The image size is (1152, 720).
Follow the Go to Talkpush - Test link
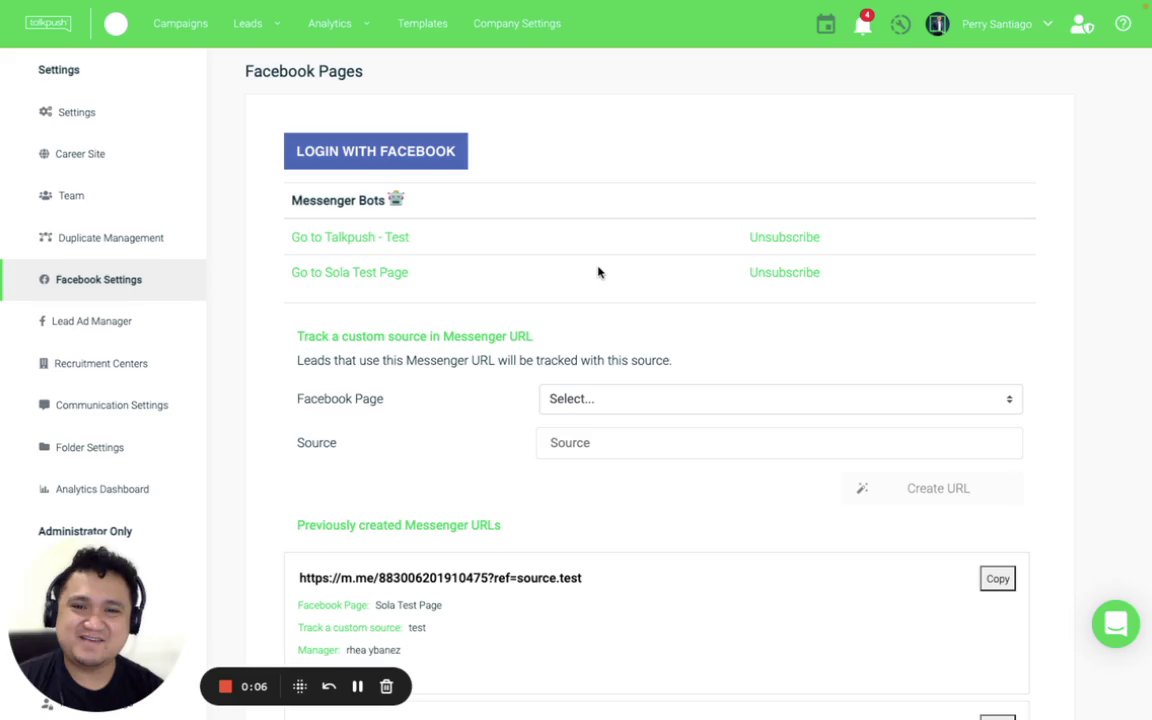[350, 237]
